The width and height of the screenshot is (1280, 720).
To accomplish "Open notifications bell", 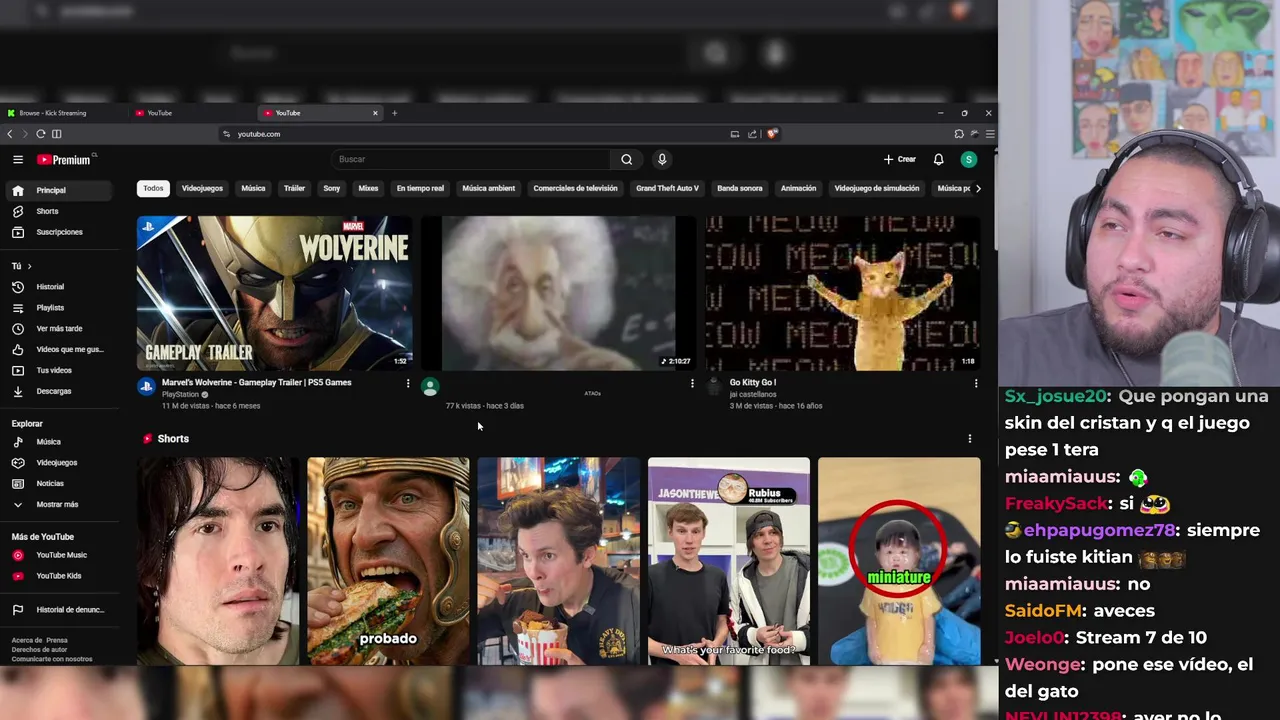I will (938, 159).
